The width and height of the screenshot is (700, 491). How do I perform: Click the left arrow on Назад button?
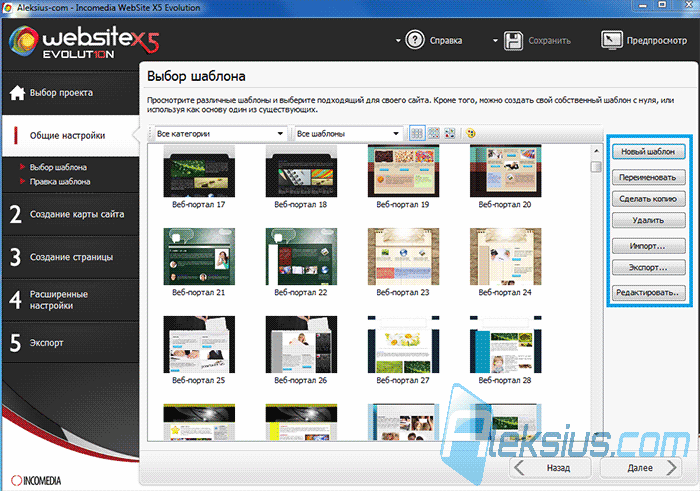coord(520,468)
